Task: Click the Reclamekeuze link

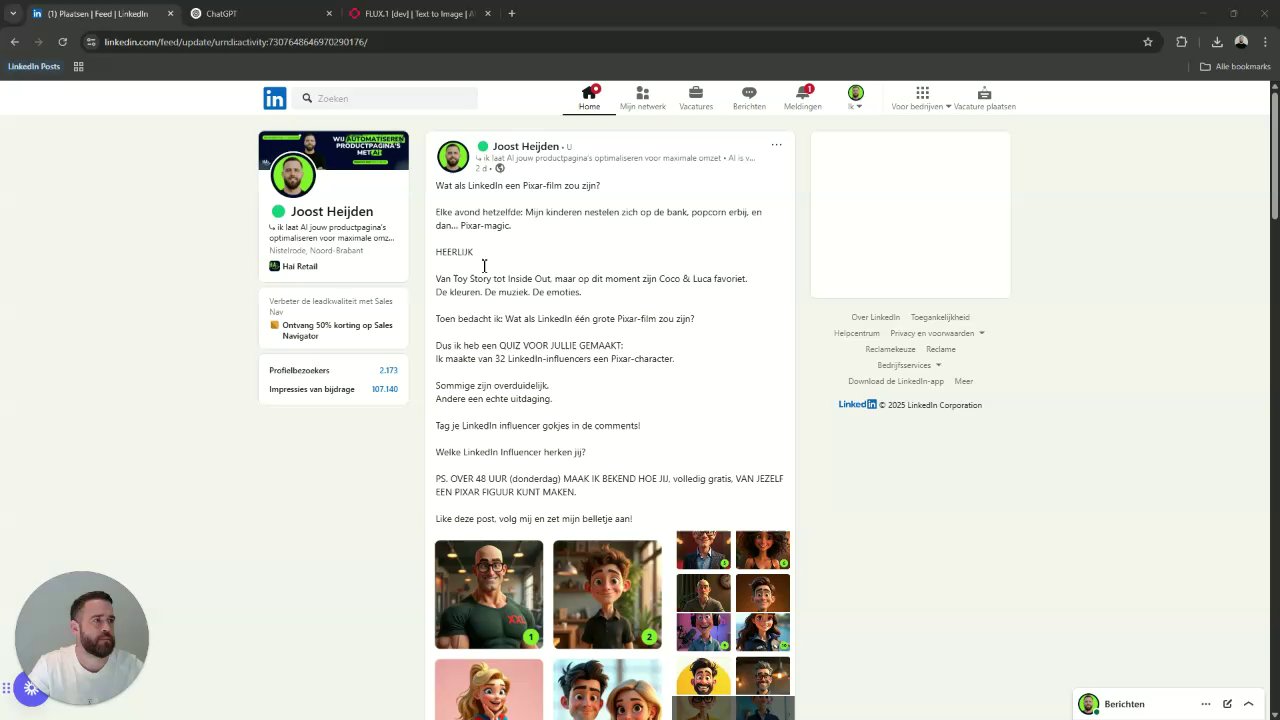Action: pyautogui.click(x=890, y=349)
